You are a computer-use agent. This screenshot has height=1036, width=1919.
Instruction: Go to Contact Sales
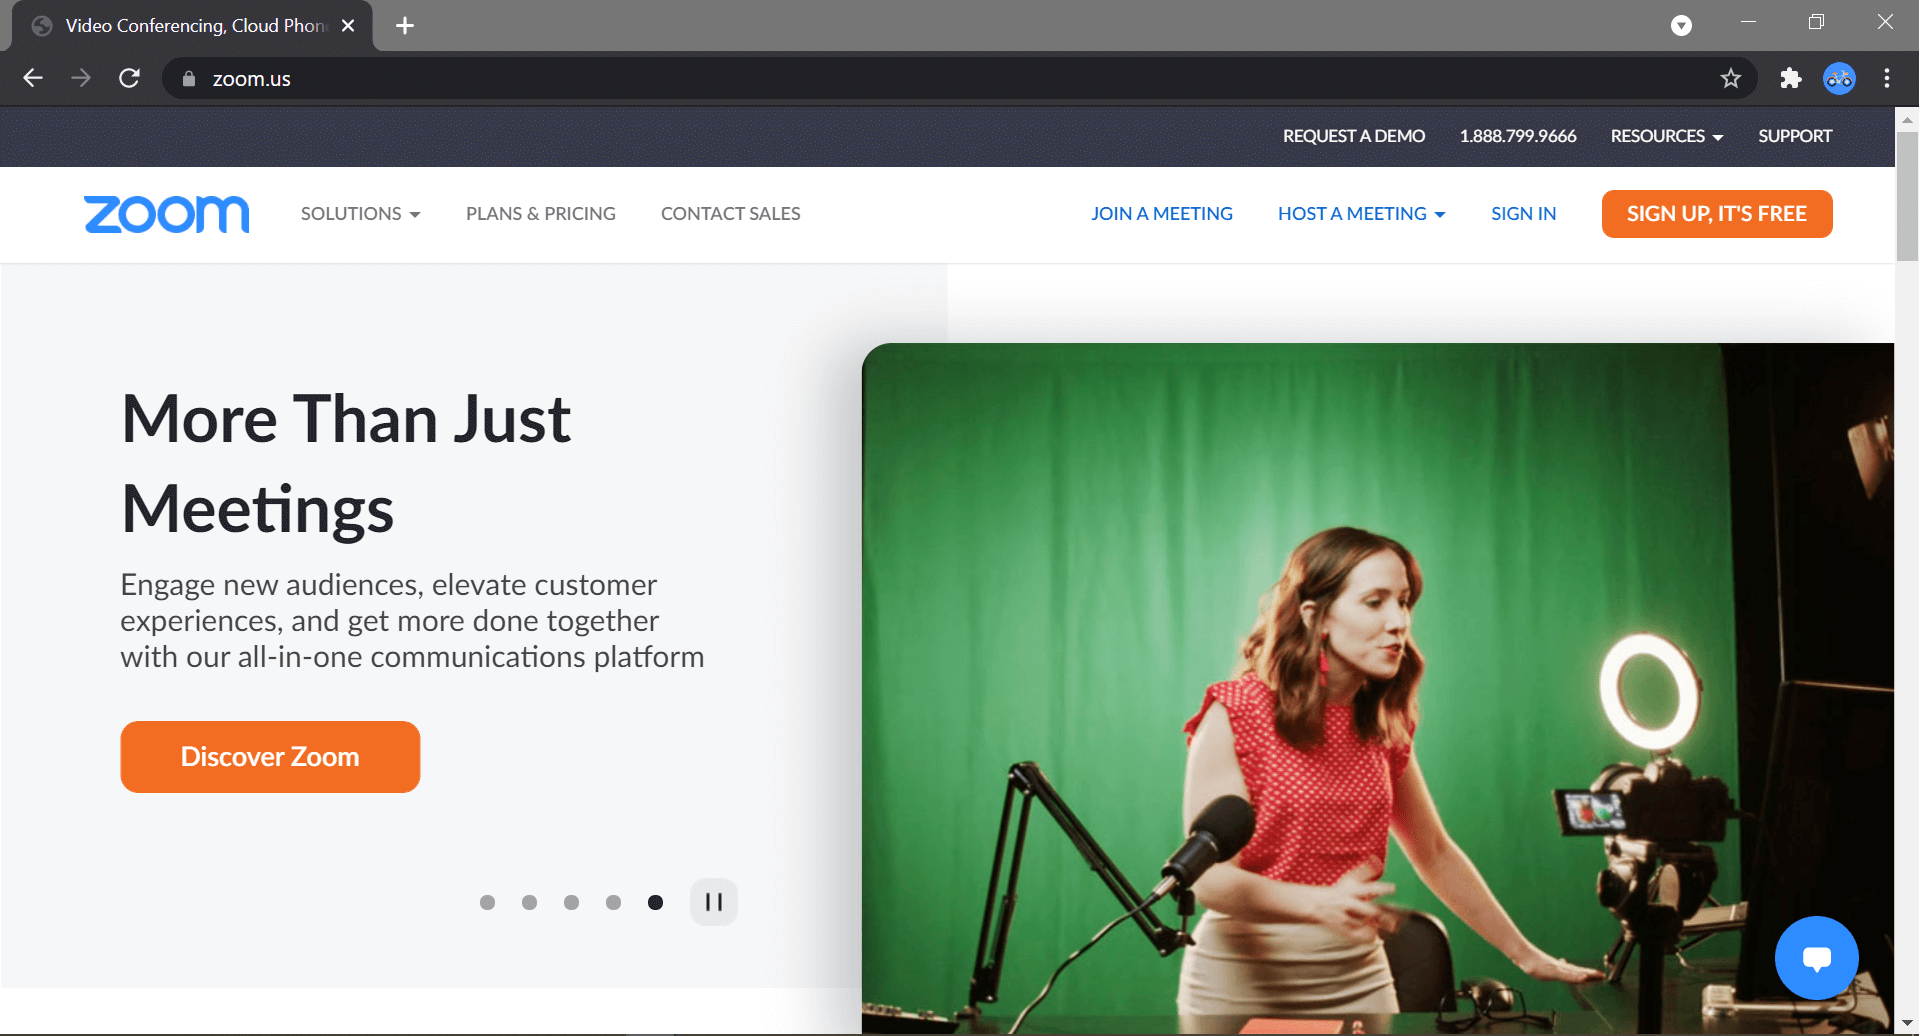(731, 214)
